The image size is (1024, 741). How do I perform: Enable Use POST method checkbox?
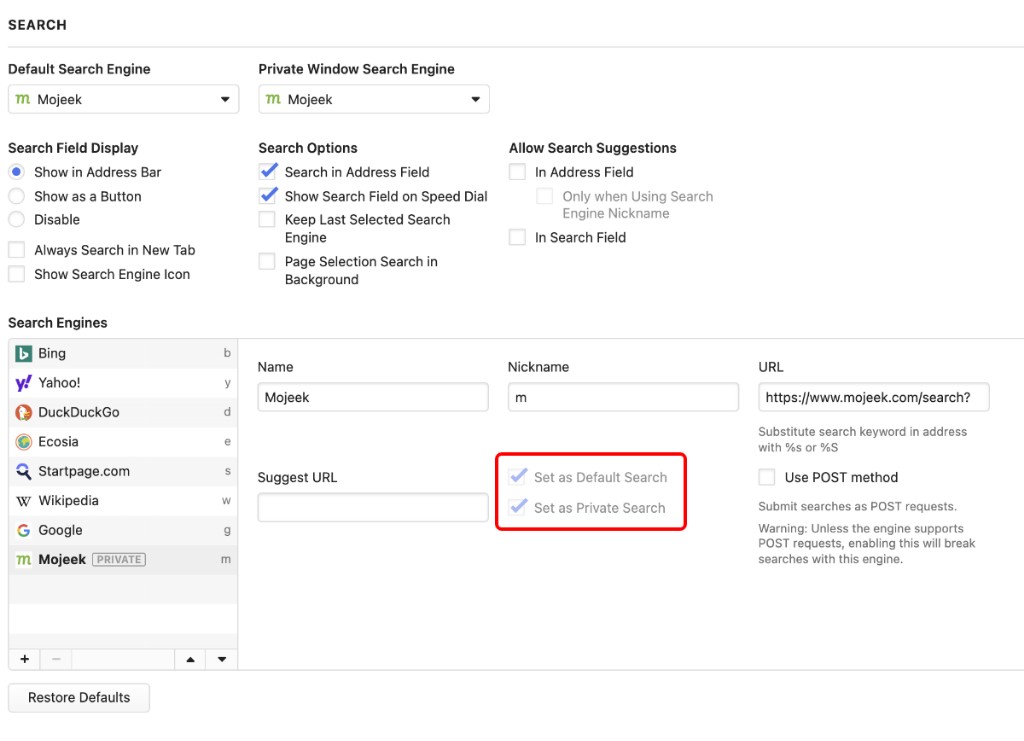(767, 477)
